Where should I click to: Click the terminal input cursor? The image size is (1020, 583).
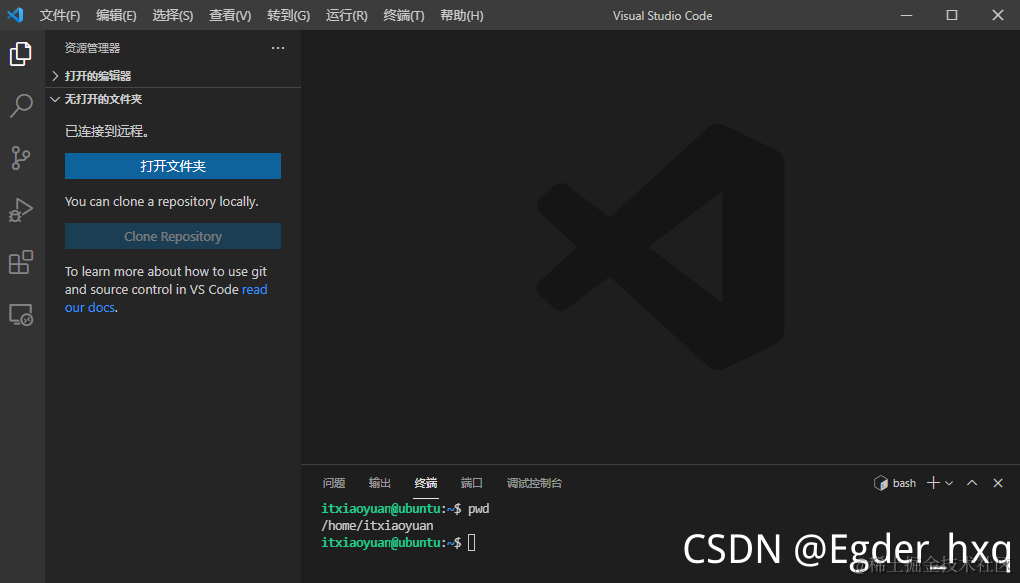[472, 542]
